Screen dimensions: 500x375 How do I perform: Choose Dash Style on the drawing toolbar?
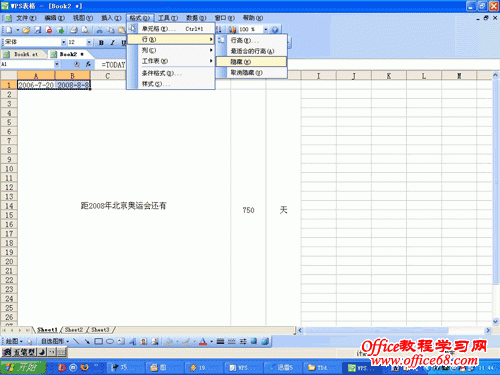(232, 341)
